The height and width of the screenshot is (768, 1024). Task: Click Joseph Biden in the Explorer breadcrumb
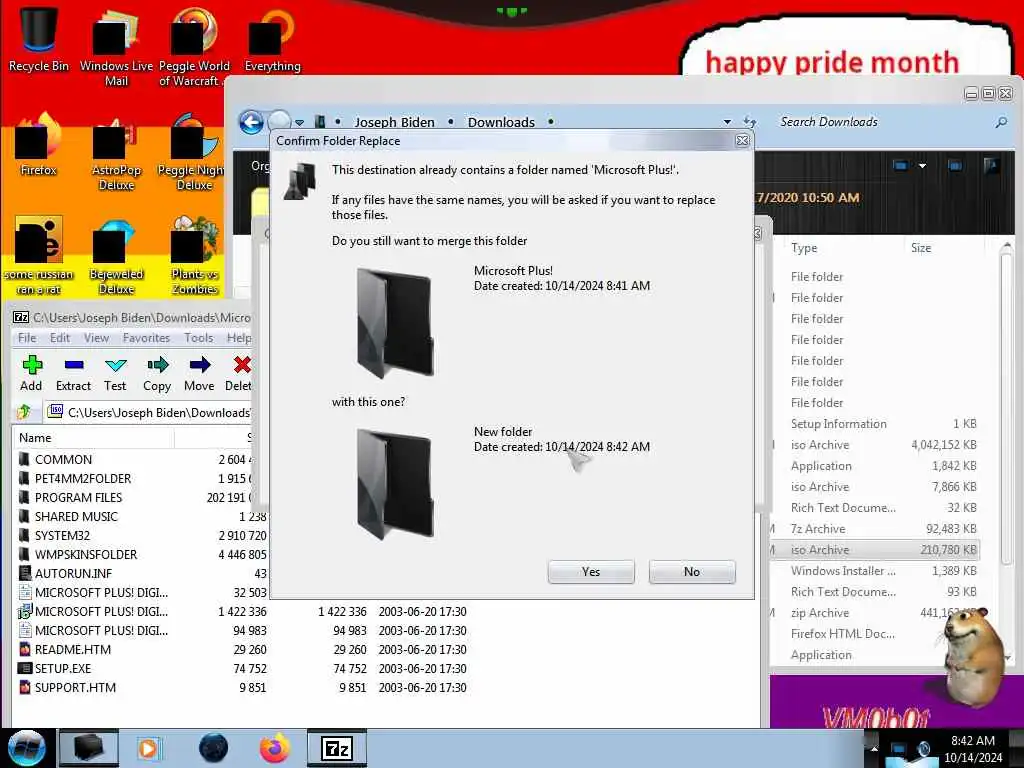394,122
